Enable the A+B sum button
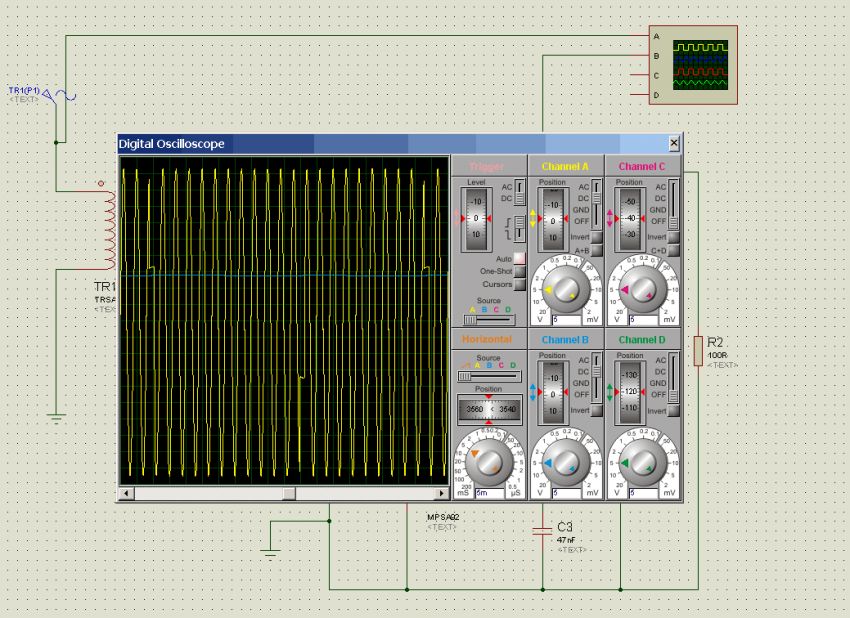This screenshot has height=618, width=850. pos(596,252)
